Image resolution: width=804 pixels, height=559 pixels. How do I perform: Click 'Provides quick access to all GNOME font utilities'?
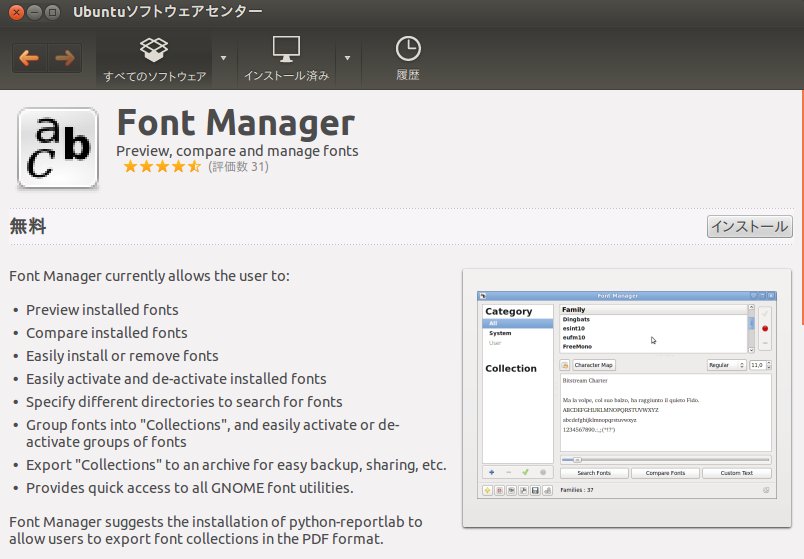pyautogui.click(x=190, y=488)
